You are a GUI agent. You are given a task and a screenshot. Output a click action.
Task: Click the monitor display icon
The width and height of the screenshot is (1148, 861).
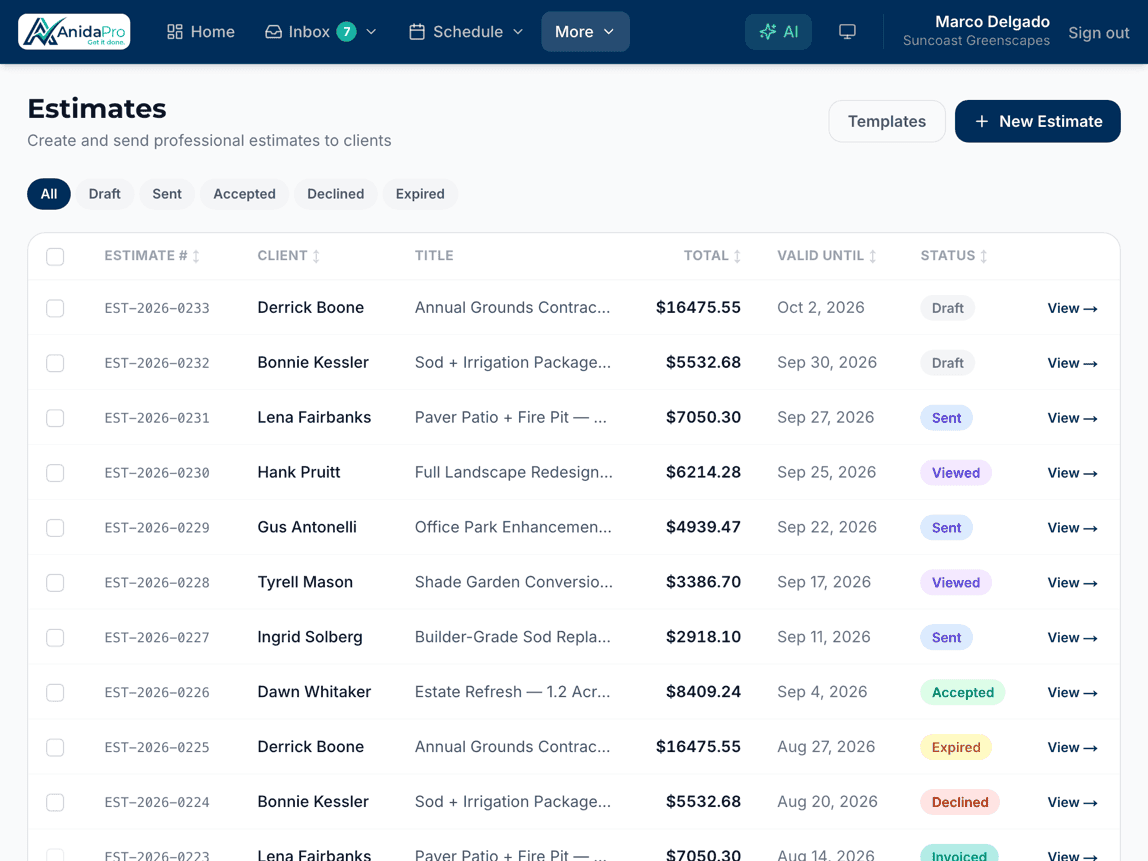click(847, 31)
